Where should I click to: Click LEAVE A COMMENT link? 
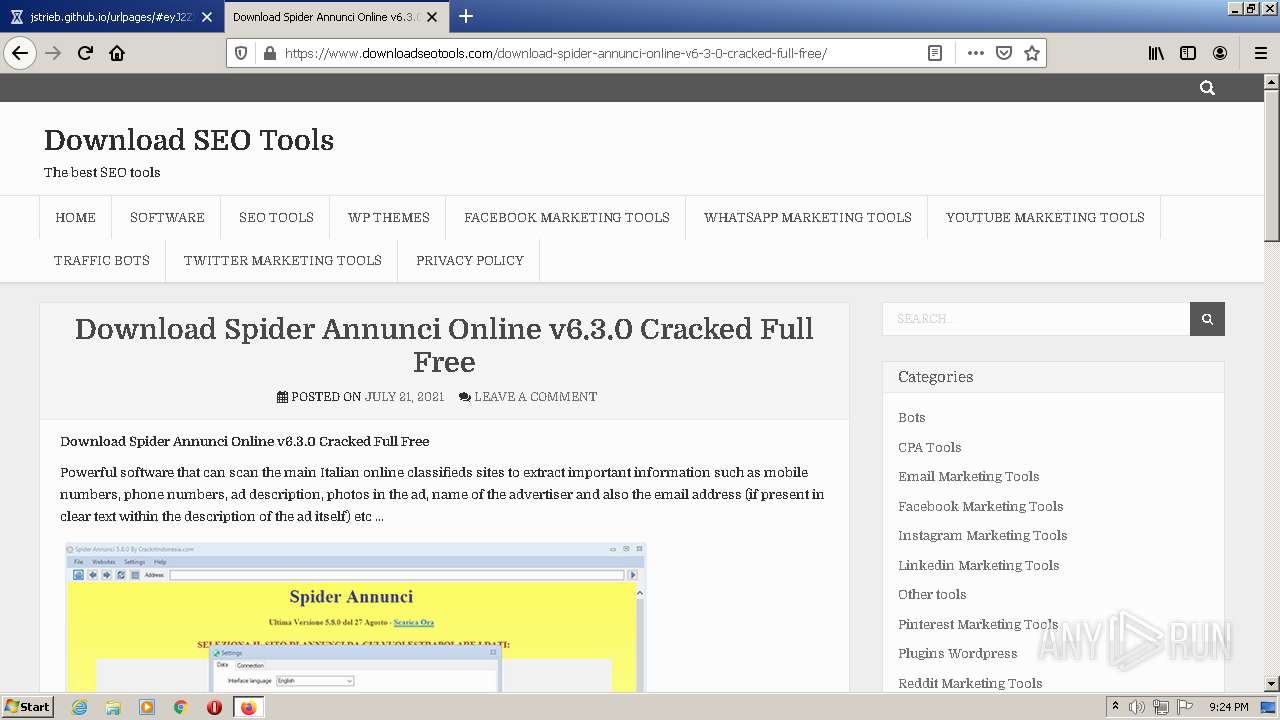[x=535, y=397]
